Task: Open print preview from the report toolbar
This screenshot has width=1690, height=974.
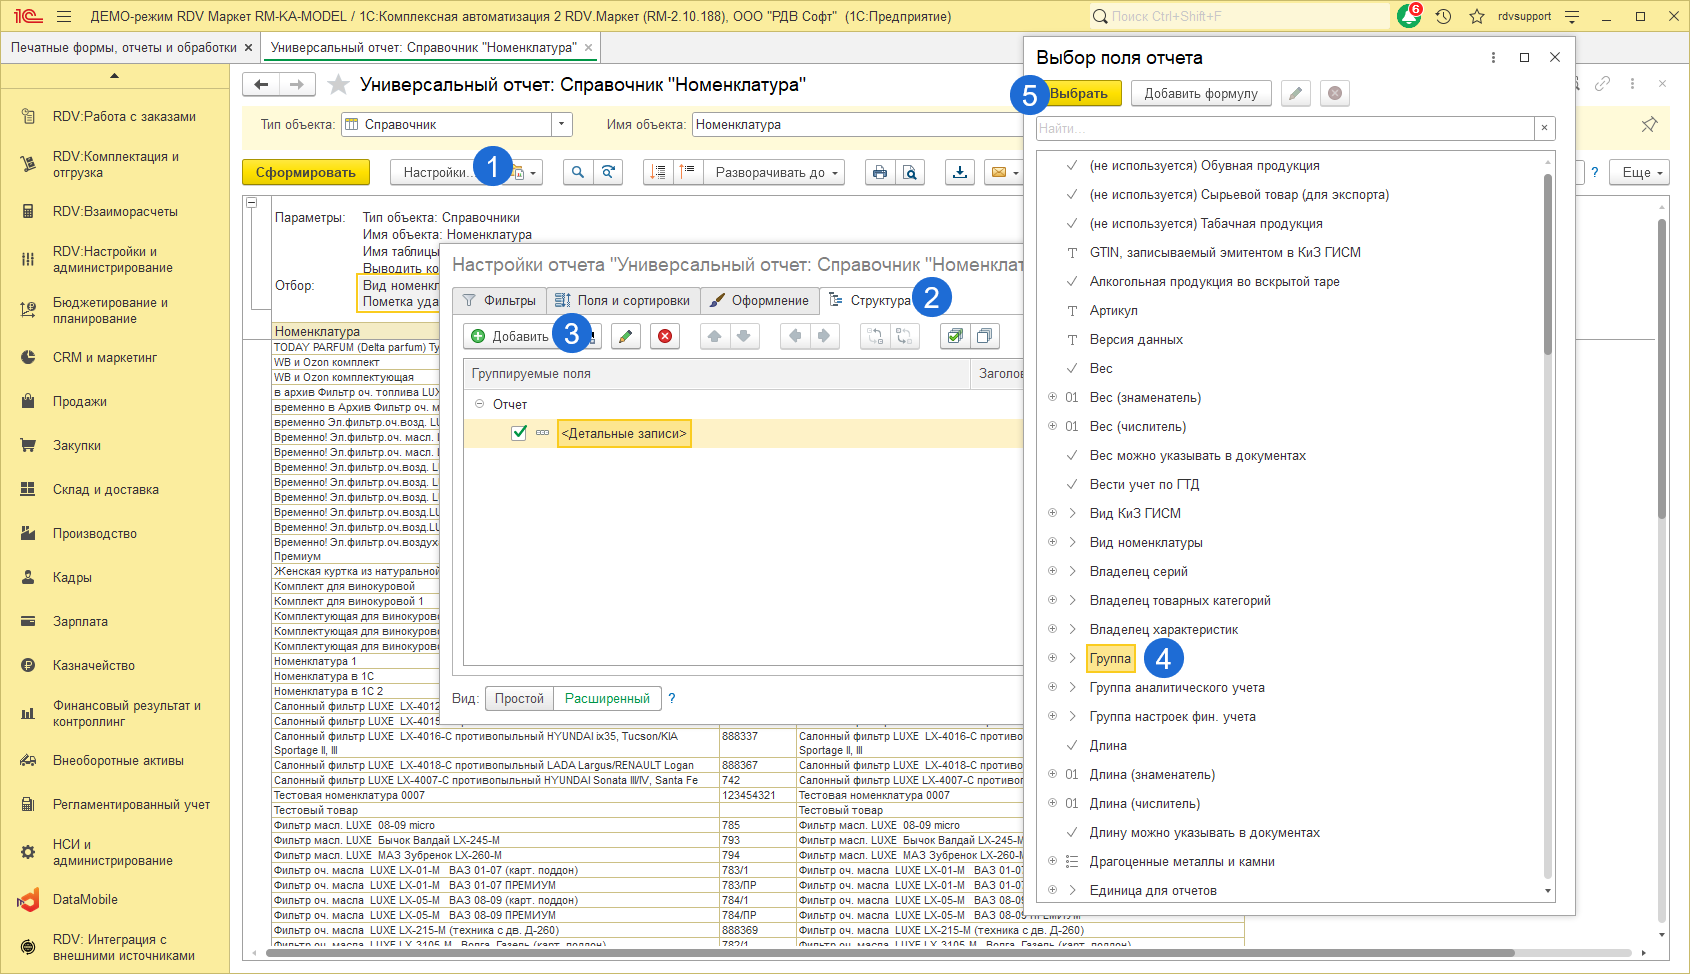Action: 909,172
